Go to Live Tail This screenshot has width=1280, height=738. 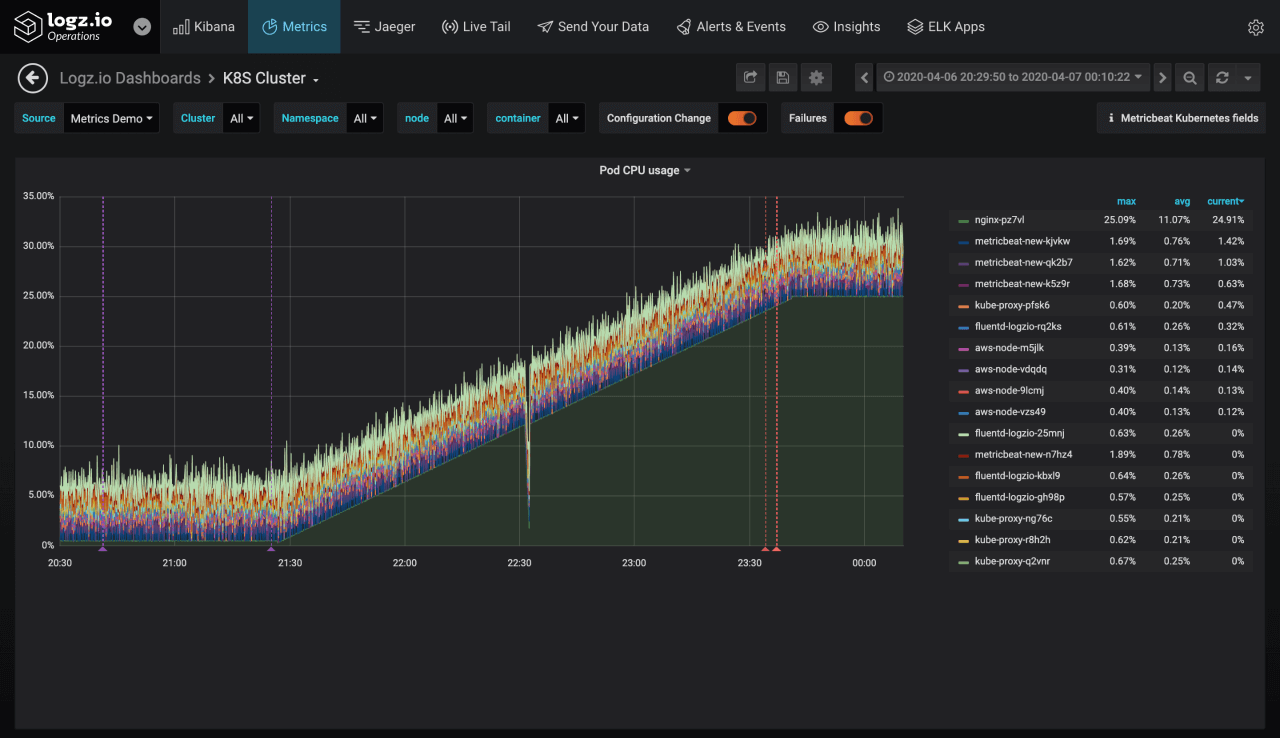click(476, 27)
